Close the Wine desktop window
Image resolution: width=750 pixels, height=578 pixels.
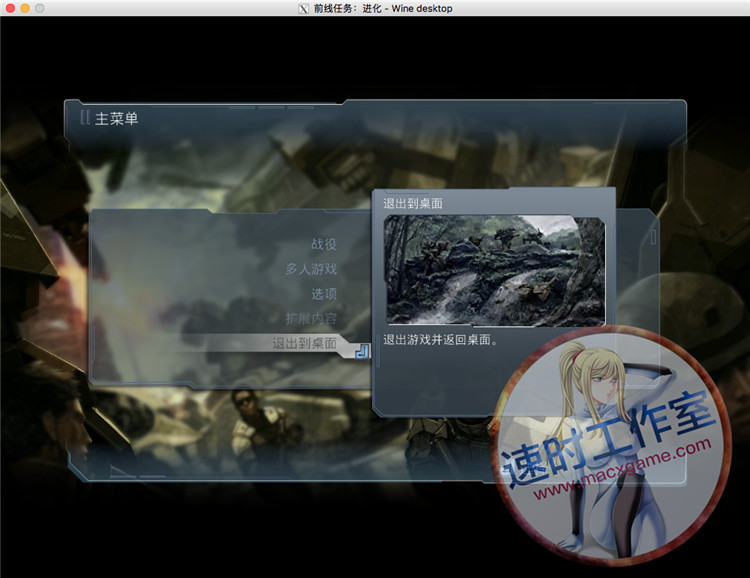point(11,8)
